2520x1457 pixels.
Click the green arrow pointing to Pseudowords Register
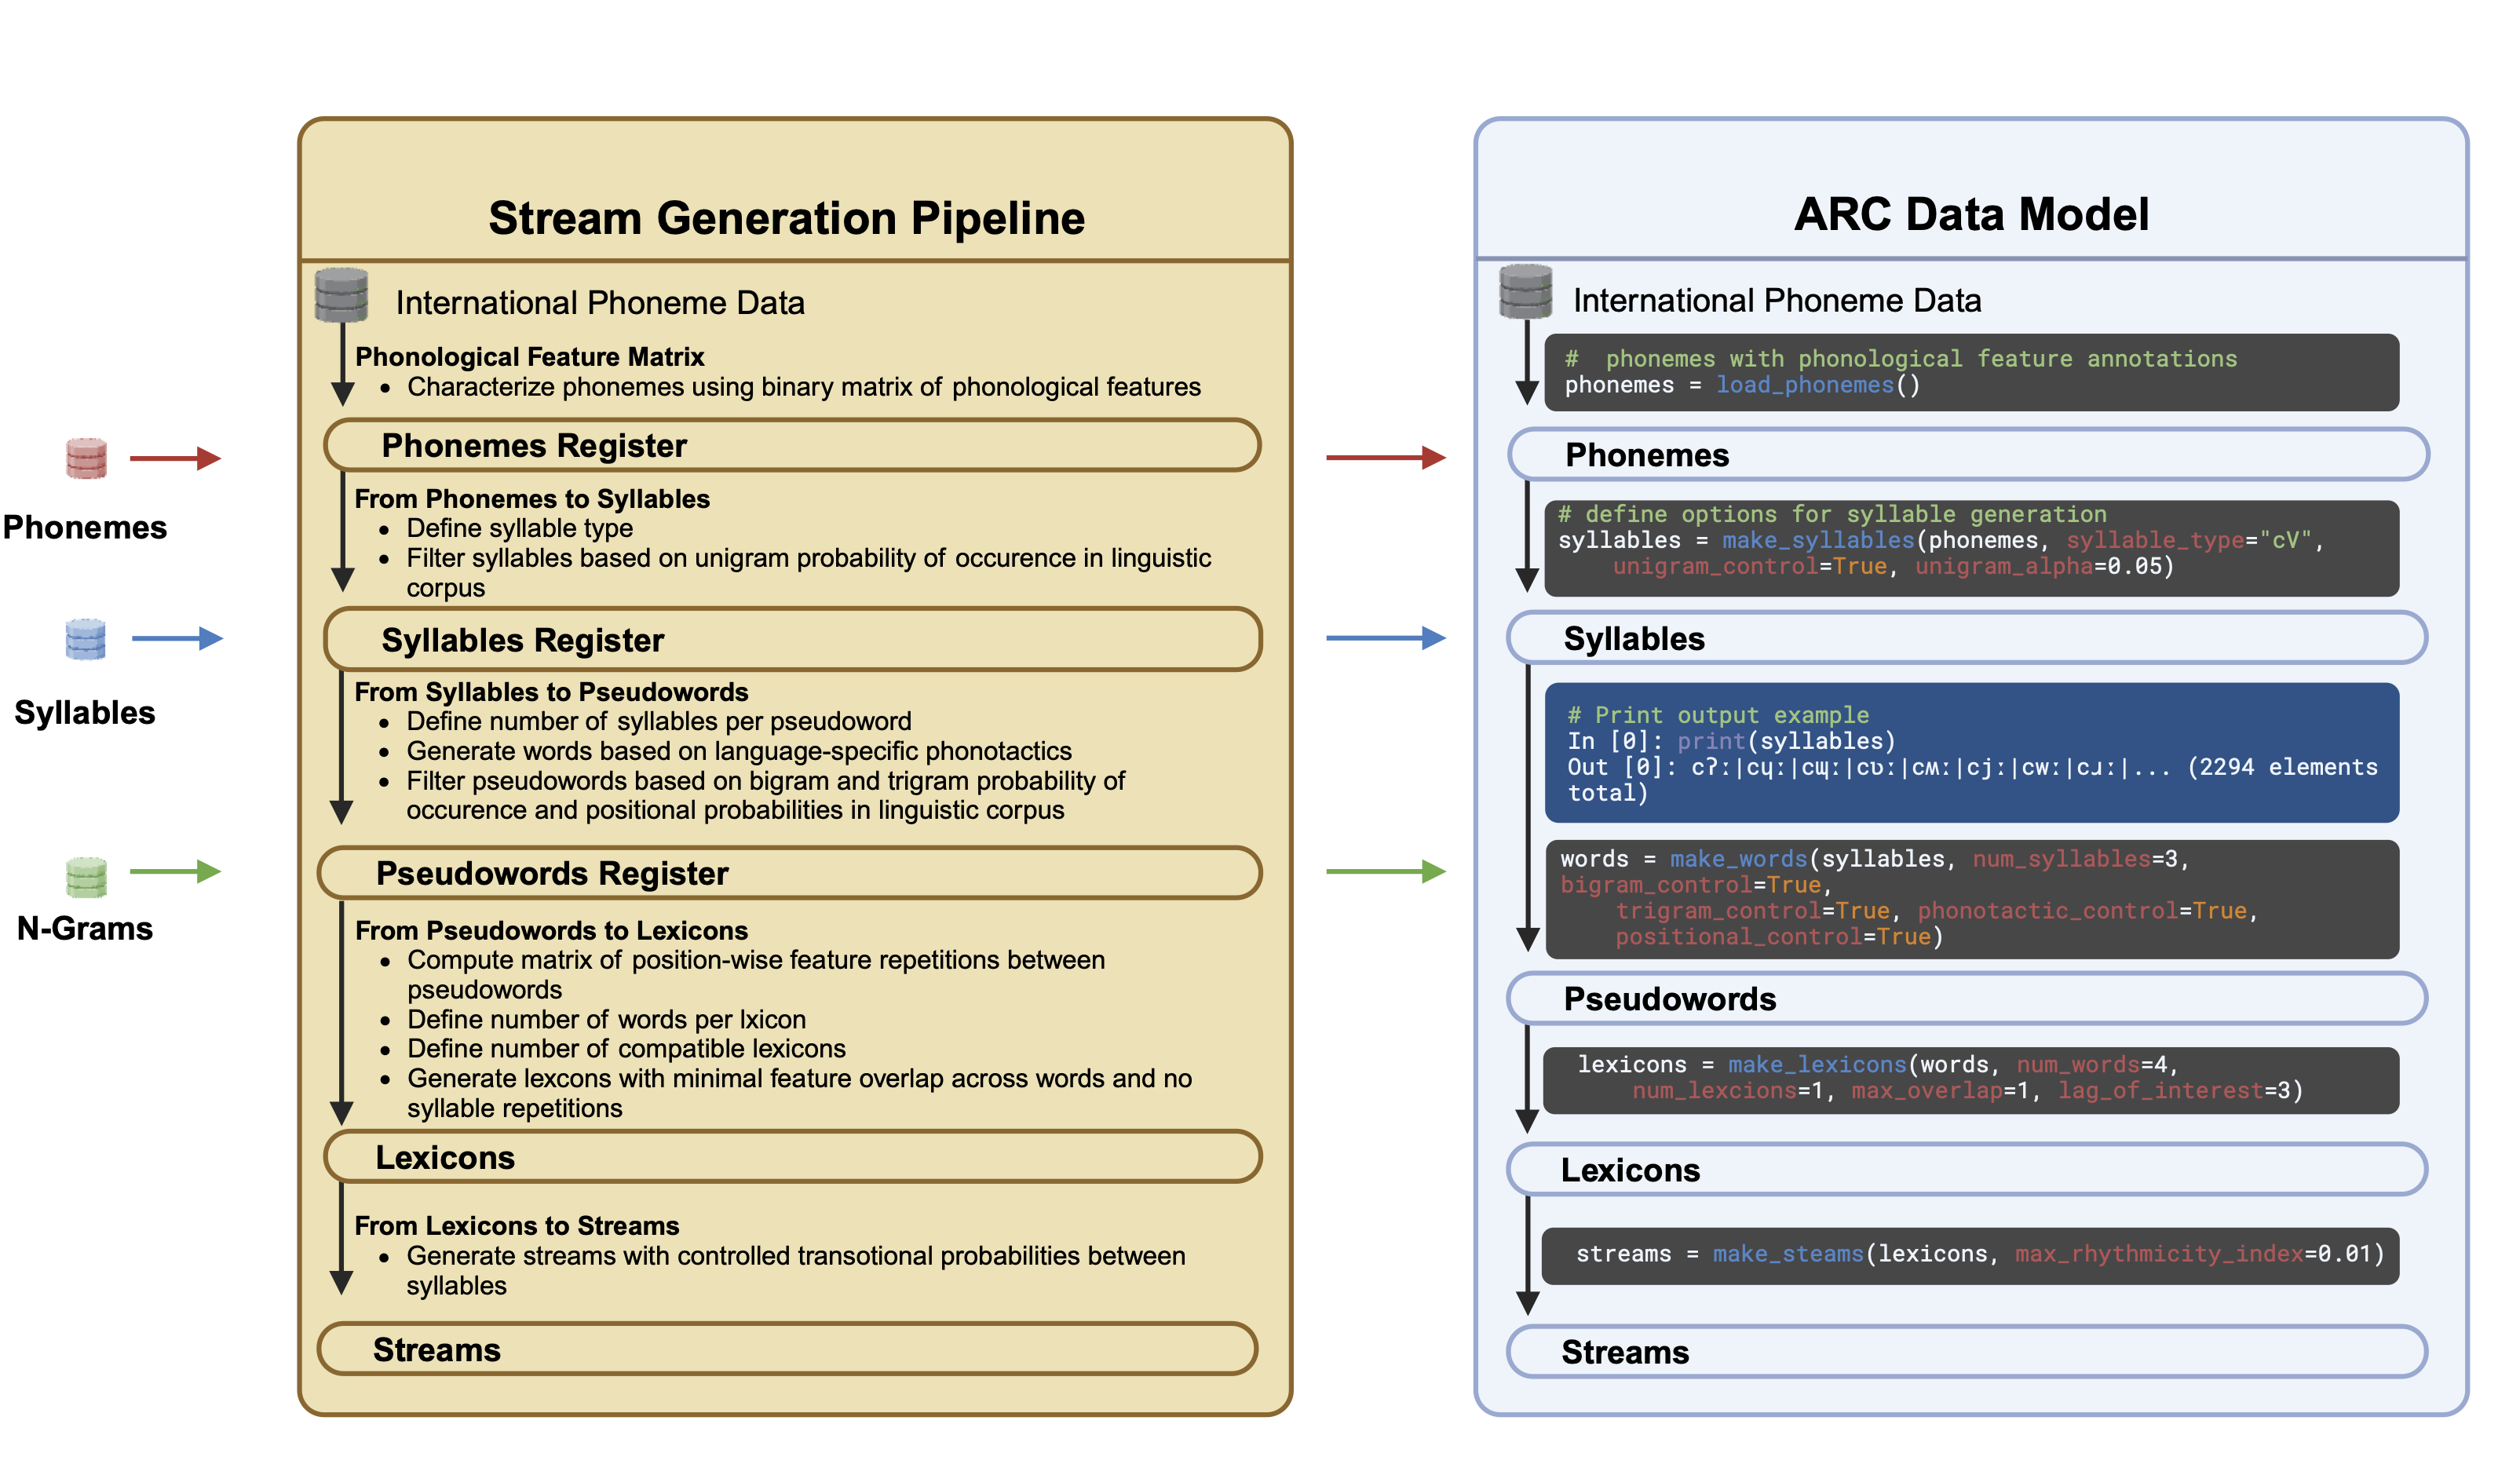pos(175,872)
